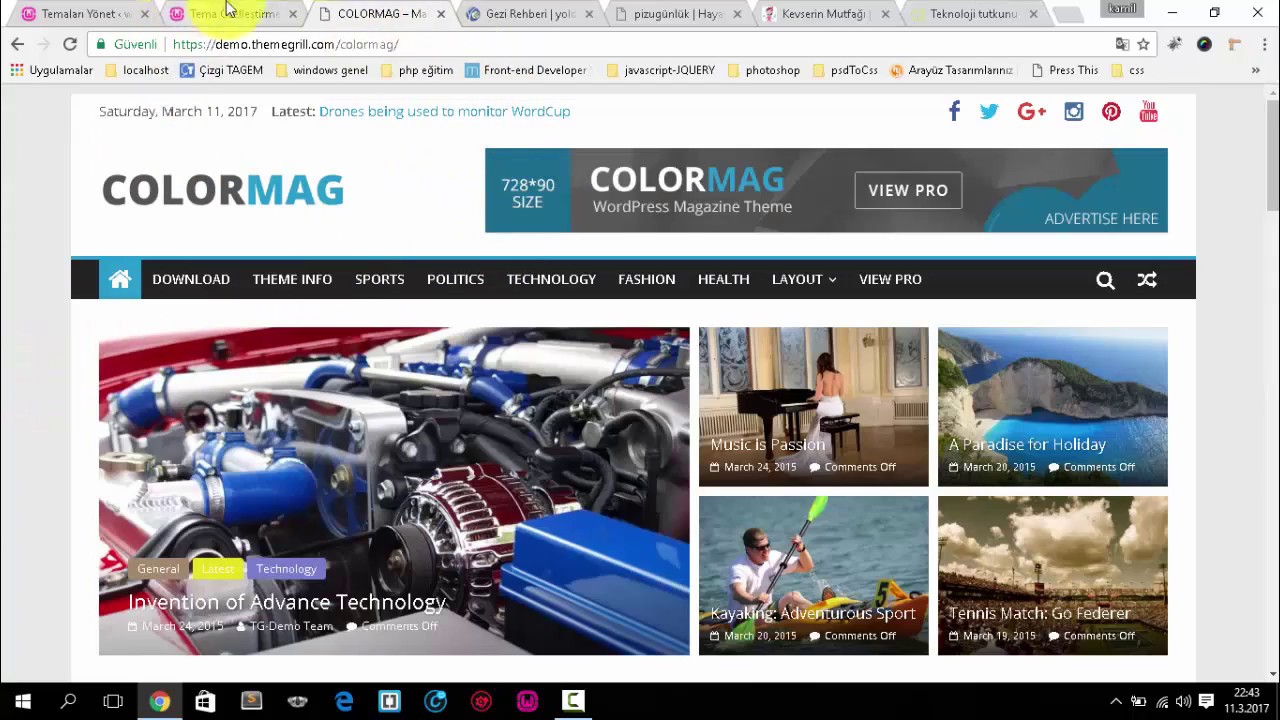Open the Facebook social icon
This screenshot has height=720, width=1280.
(x=954, y=111)
